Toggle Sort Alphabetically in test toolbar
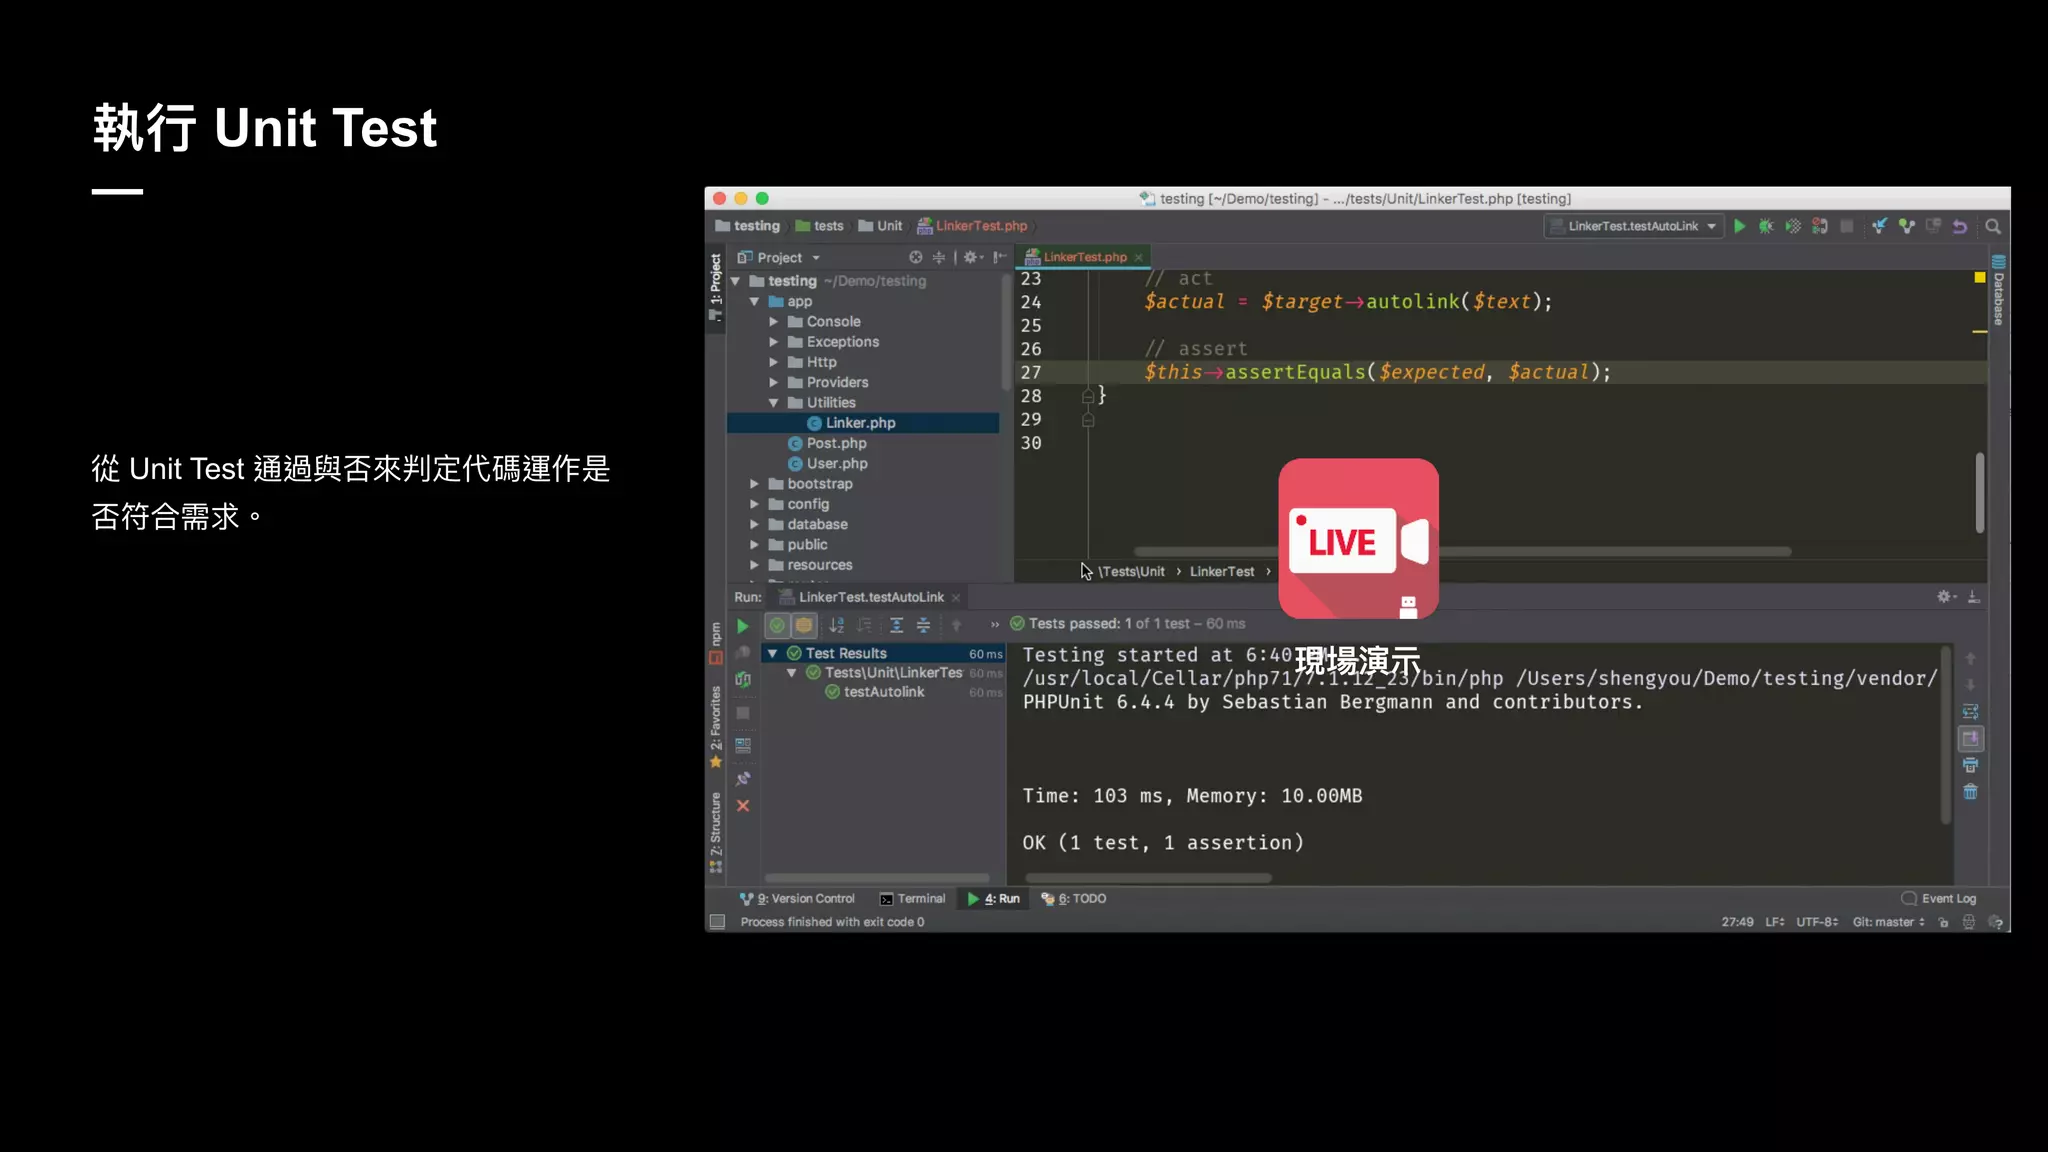The height and width of the screenshot is (1152, 2048). (837, 626)
